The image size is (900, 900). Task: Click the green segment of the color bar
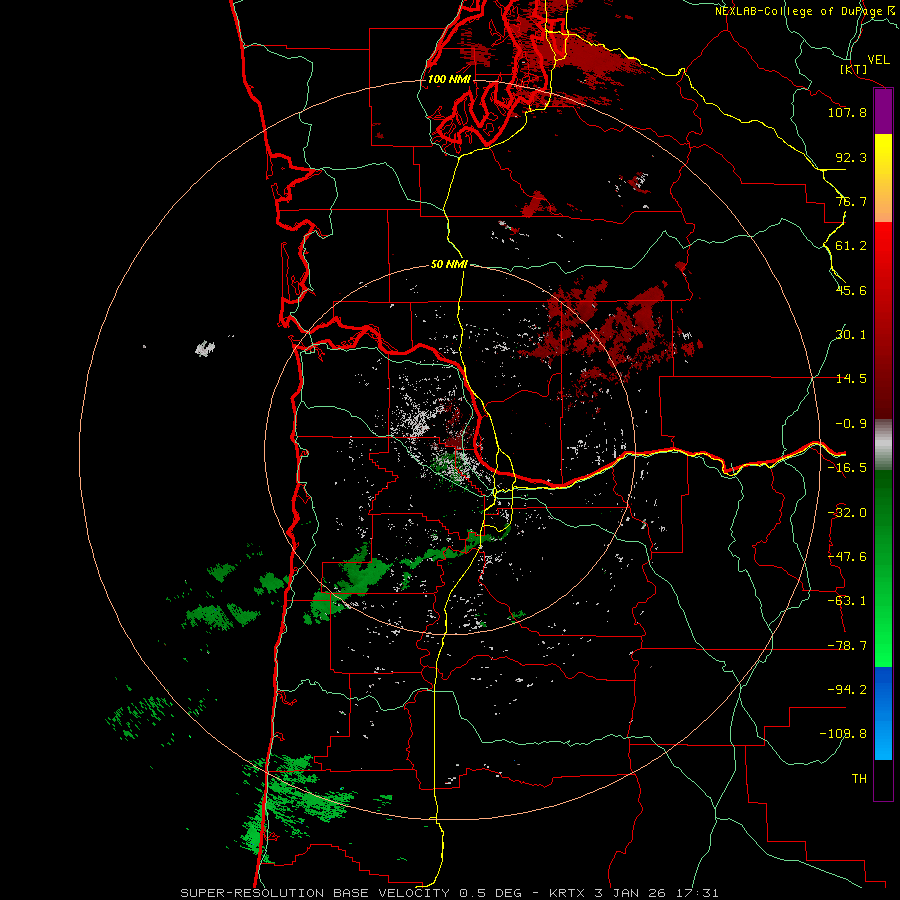pyautogui.click(x=883, y=568)
